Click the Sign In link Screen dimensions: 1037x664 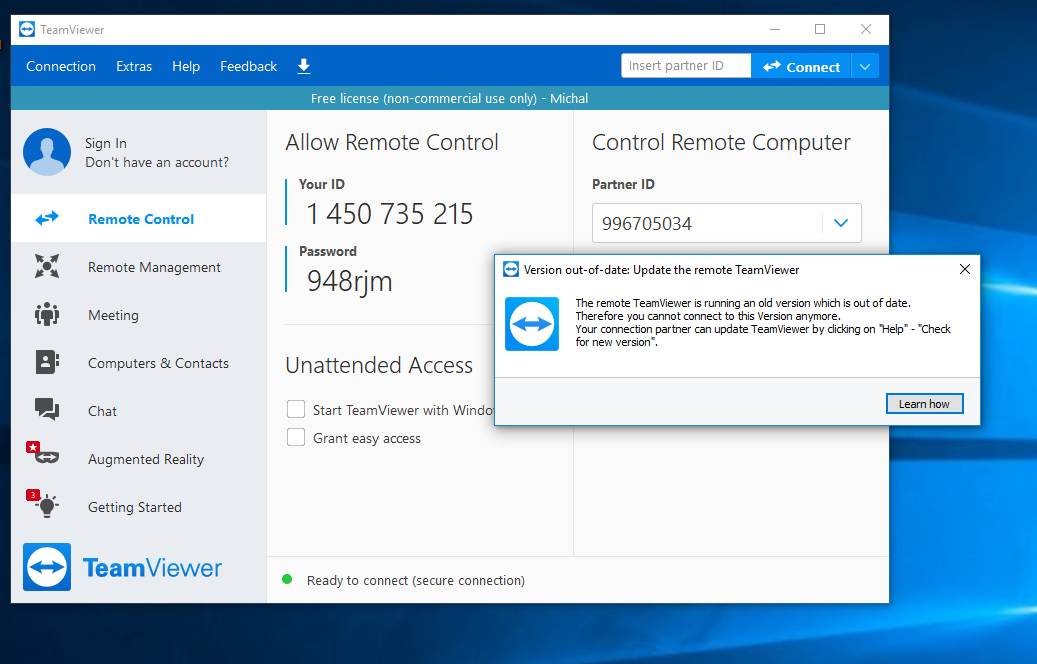(106, 143)
